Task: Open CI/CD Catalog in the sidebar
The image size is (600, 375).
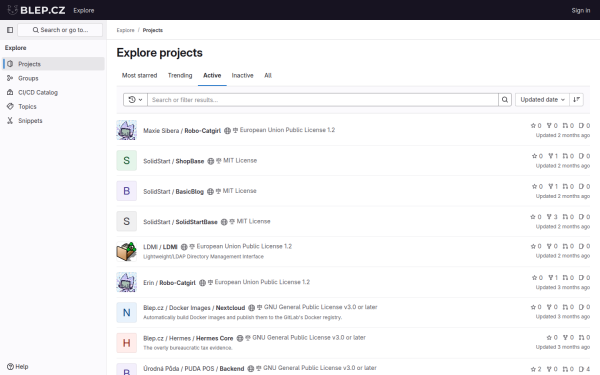Action: tap(54, 92)
